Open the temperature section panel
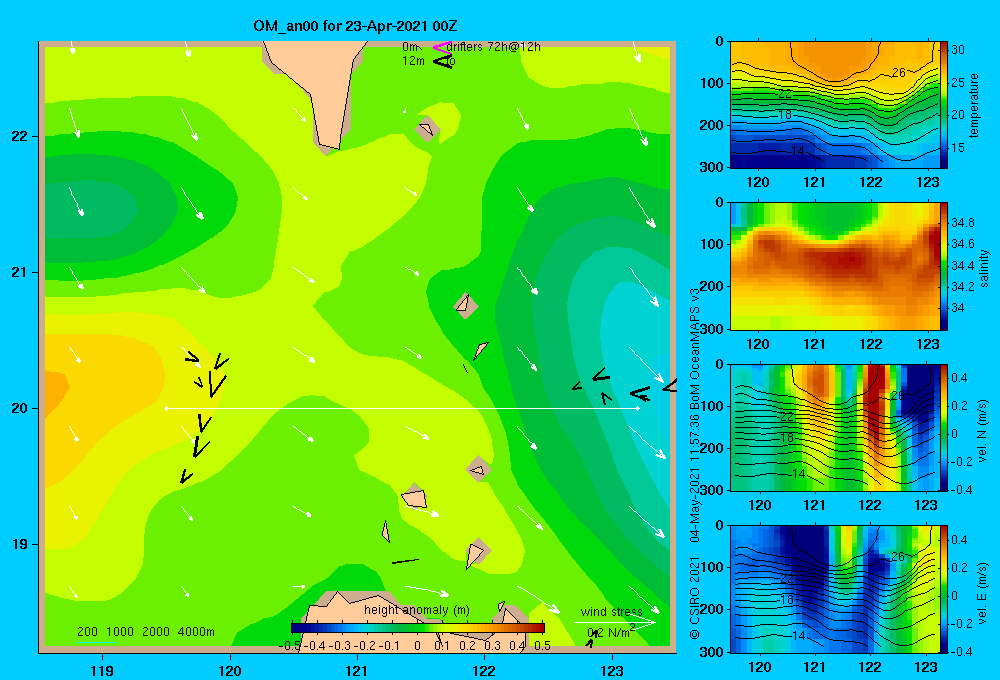 (x=835, y=105)
